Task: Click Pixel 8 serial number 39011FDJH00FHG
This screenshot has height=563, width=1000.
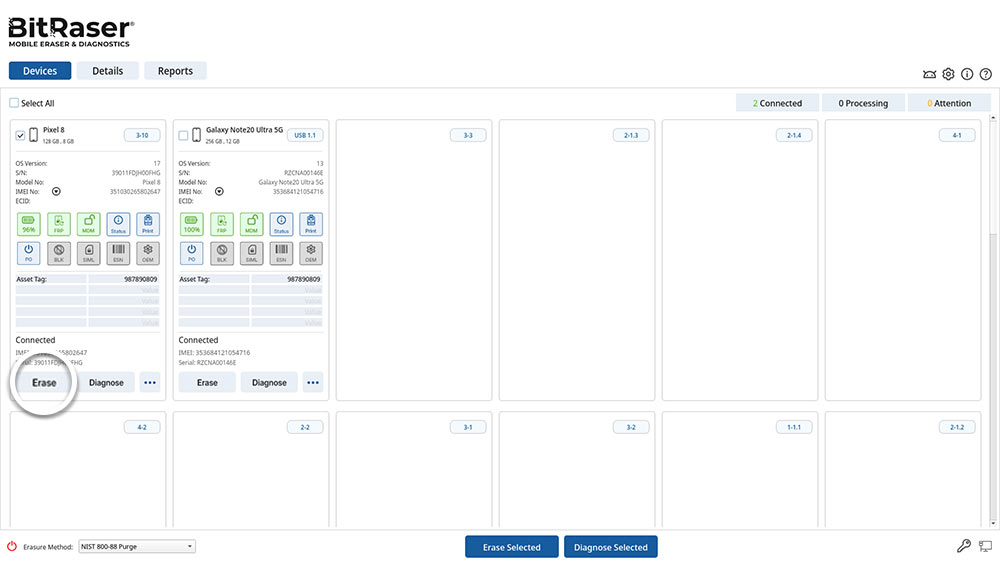Action: point(136,173)
